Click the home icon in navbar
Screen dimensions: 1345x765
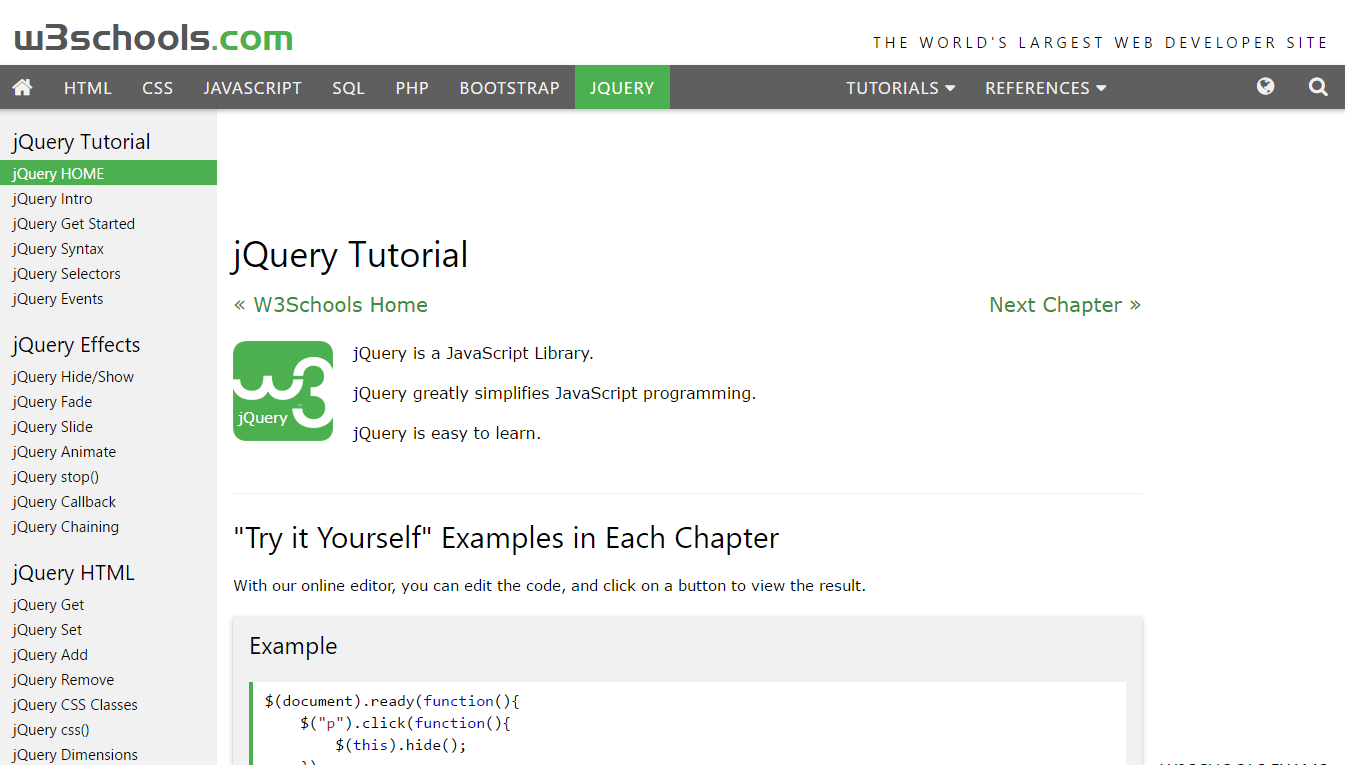tap(22, 87)
